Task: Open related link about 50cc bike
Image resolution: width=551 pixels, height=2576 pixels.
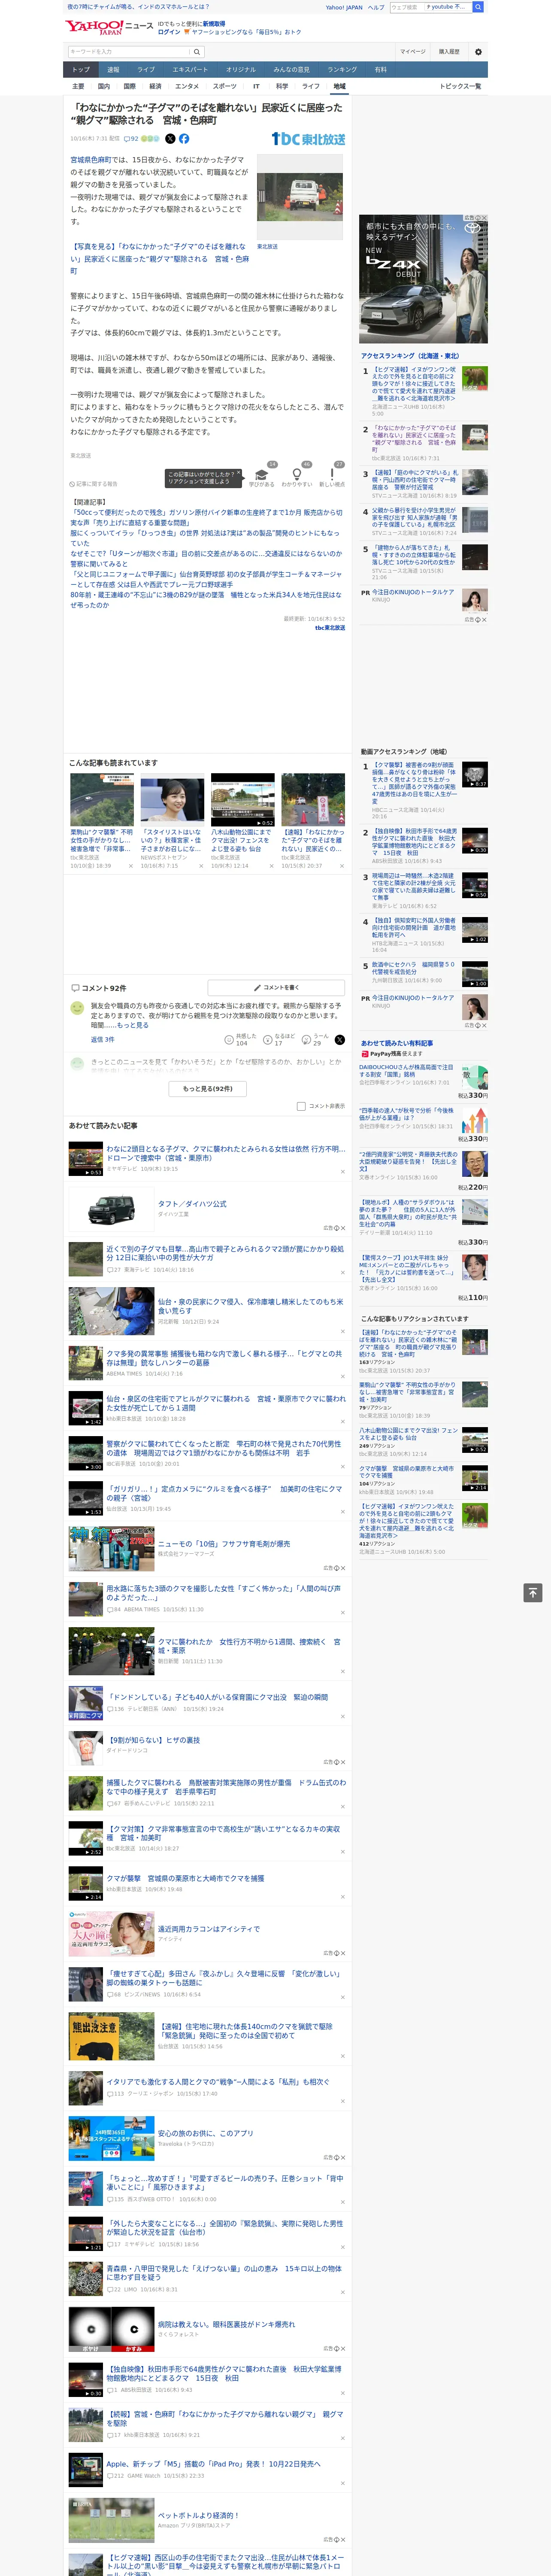Action: click(x=206, y=517)
